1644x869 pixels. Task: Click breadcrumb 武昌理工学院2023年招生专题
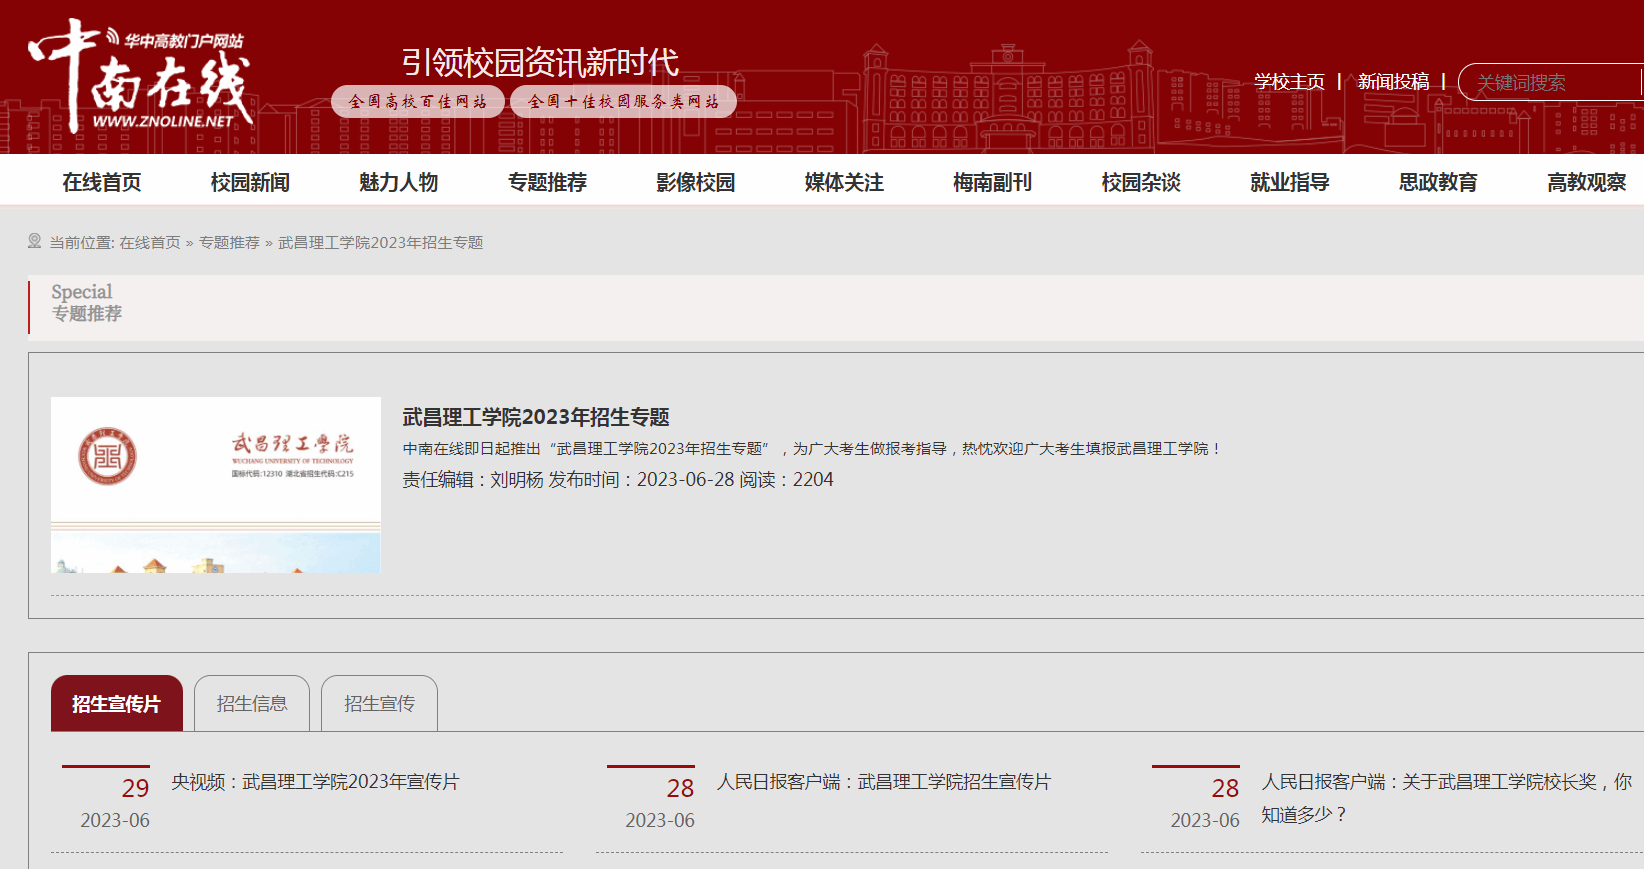pos(380,242)
